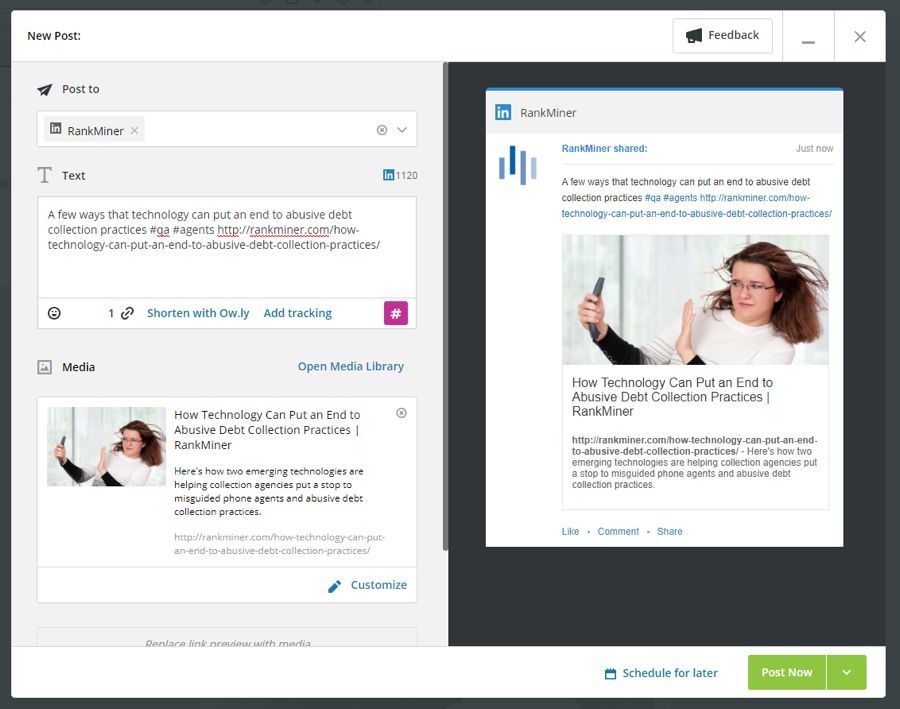
Task: Customize the link preview
Action: pyautogui.click(x=379, y=585)
